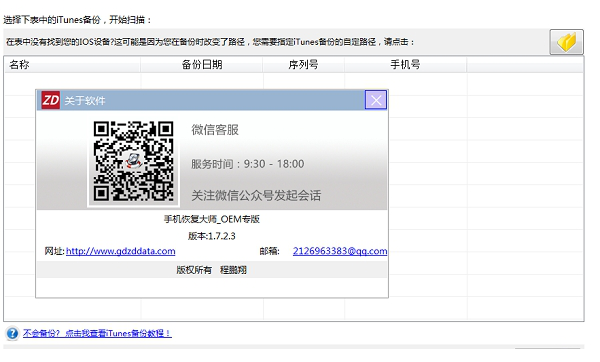Click the 2126963383@qq.com email link

tap(340, 251)
